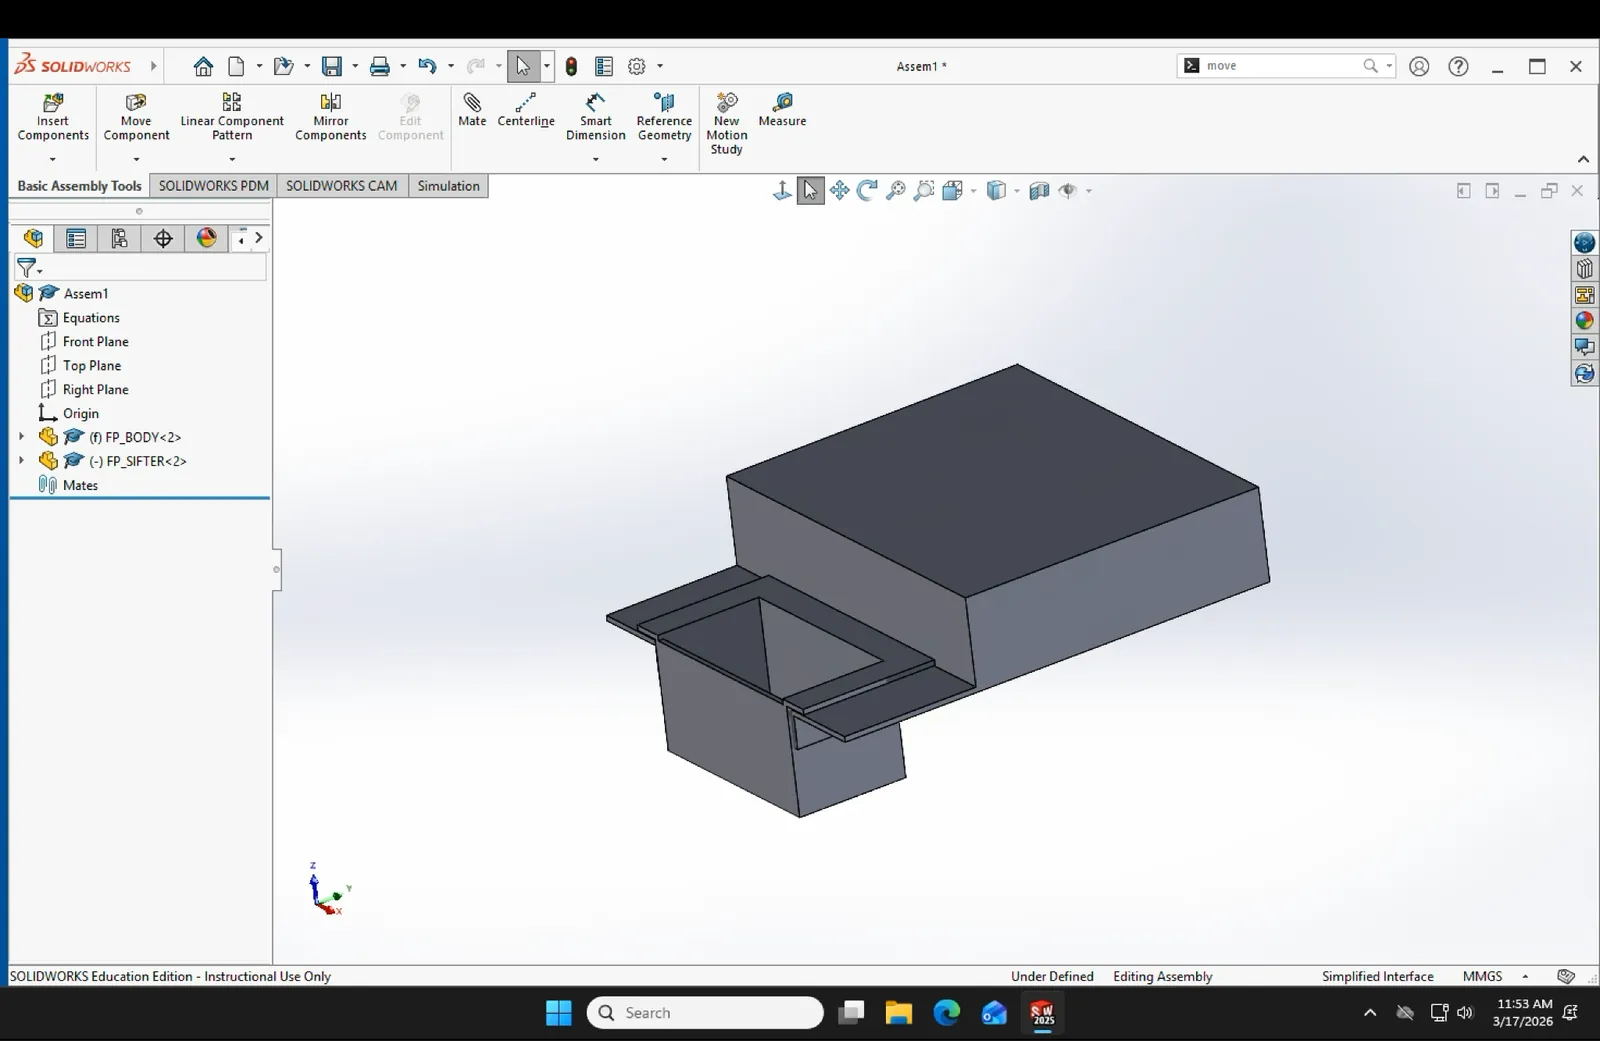Create a New Motion Study
Viewport: 1600px width, 1041px height.
pos(727,123)
